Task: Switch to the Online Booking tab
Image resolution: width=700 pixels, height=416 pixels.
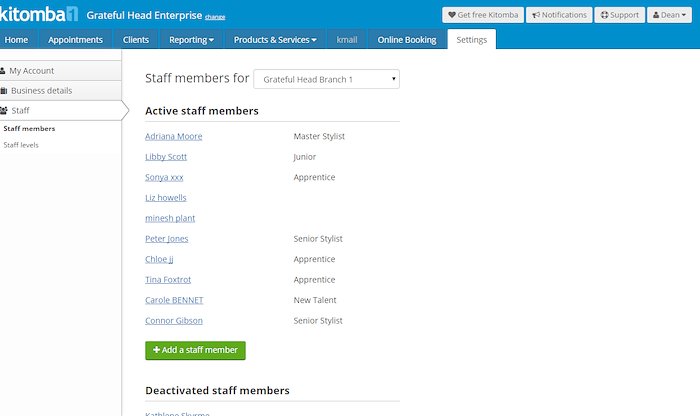Action: coord(407,40)
